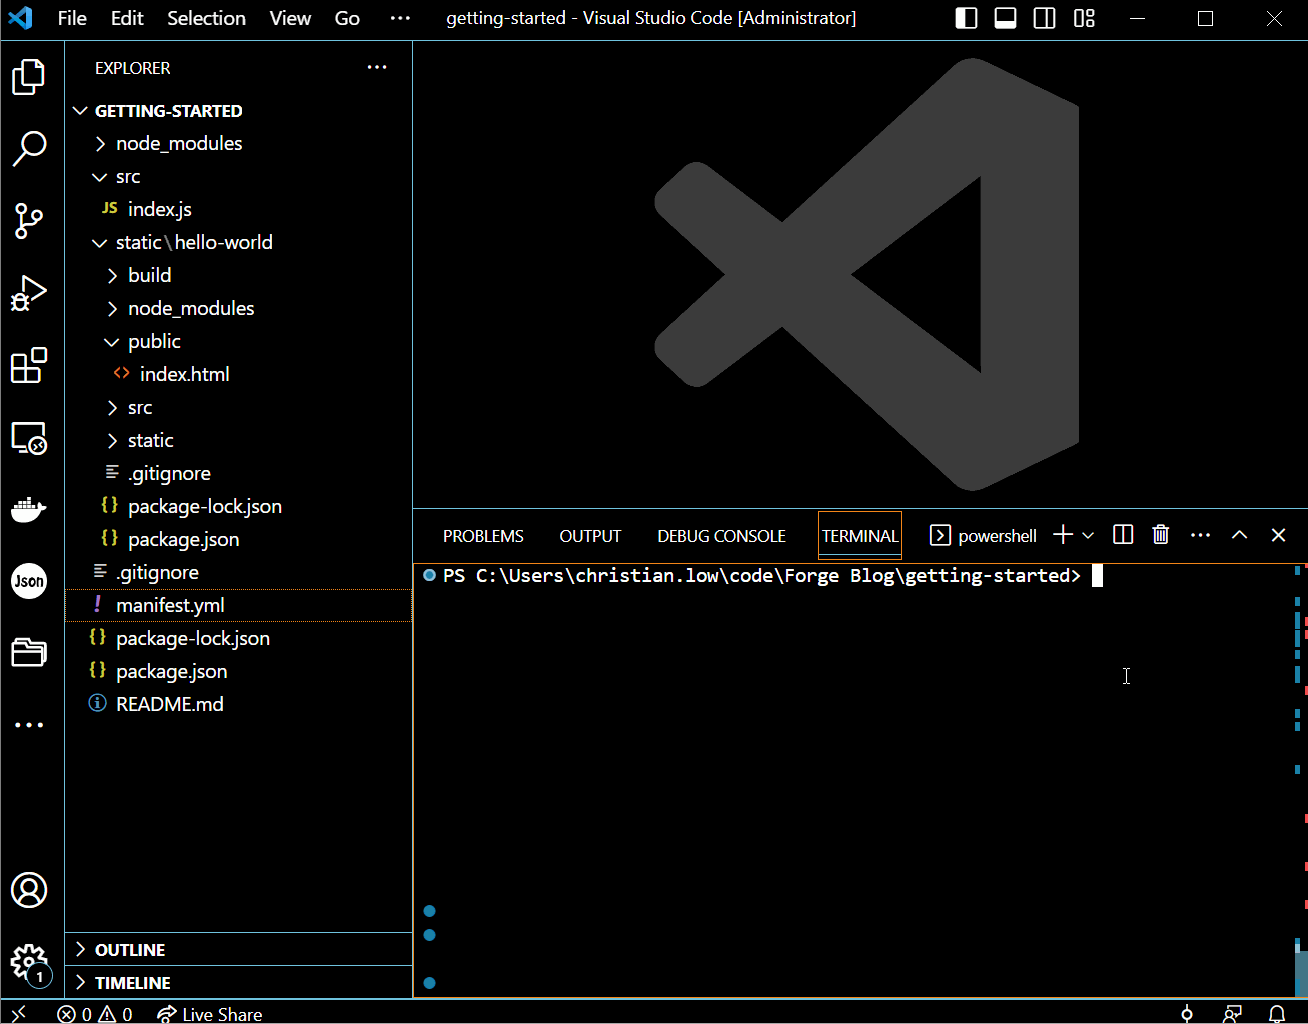This screenshot has width=1308, height=1024.
Task: Expand the OUTLINE section
Action: point(238,949)
